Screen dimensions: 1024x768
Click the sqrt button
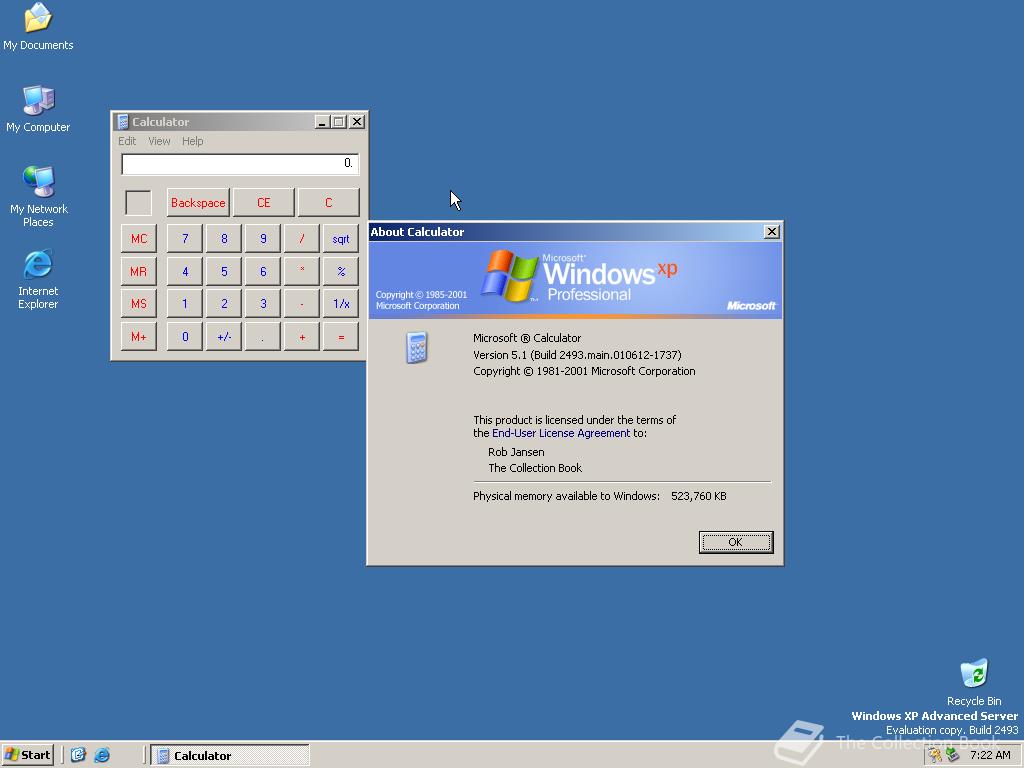[x=341, y=238]
